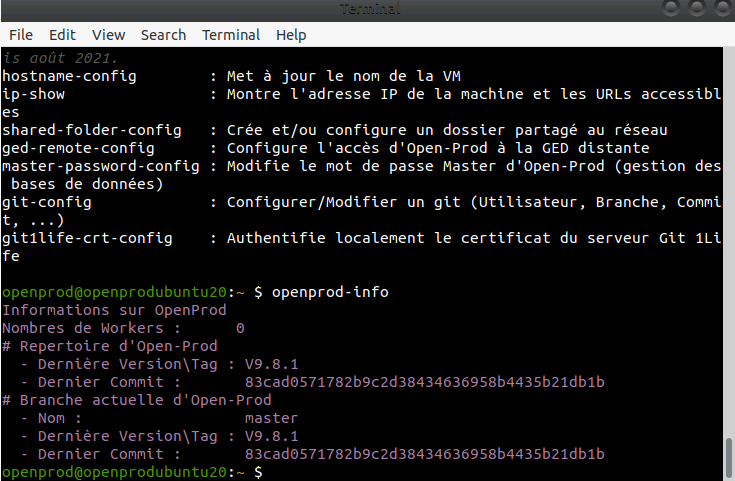The height and width of the screenshot is (481, 735).
Task: Click the master branch name value
Action: 269,418
